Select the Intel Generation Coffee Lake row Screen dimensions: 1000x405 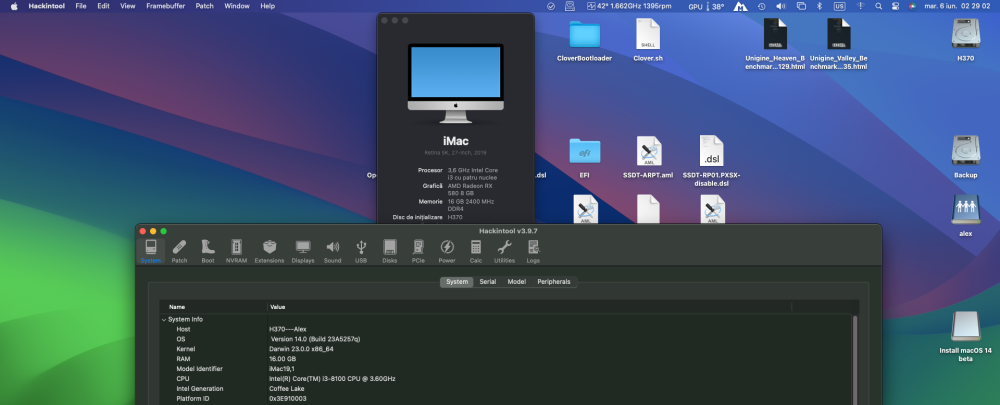click(x=506, y=388)
